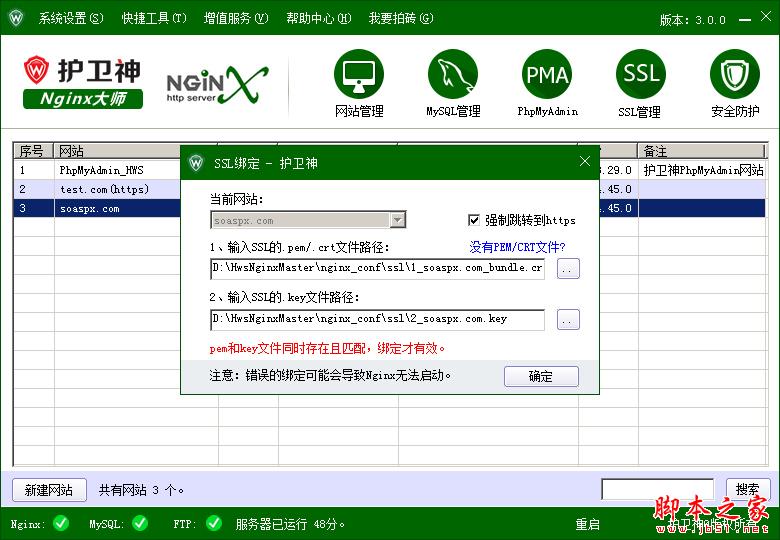Click the 护卫神PhpMyAdmin网站 remark cell

[702, 170]
